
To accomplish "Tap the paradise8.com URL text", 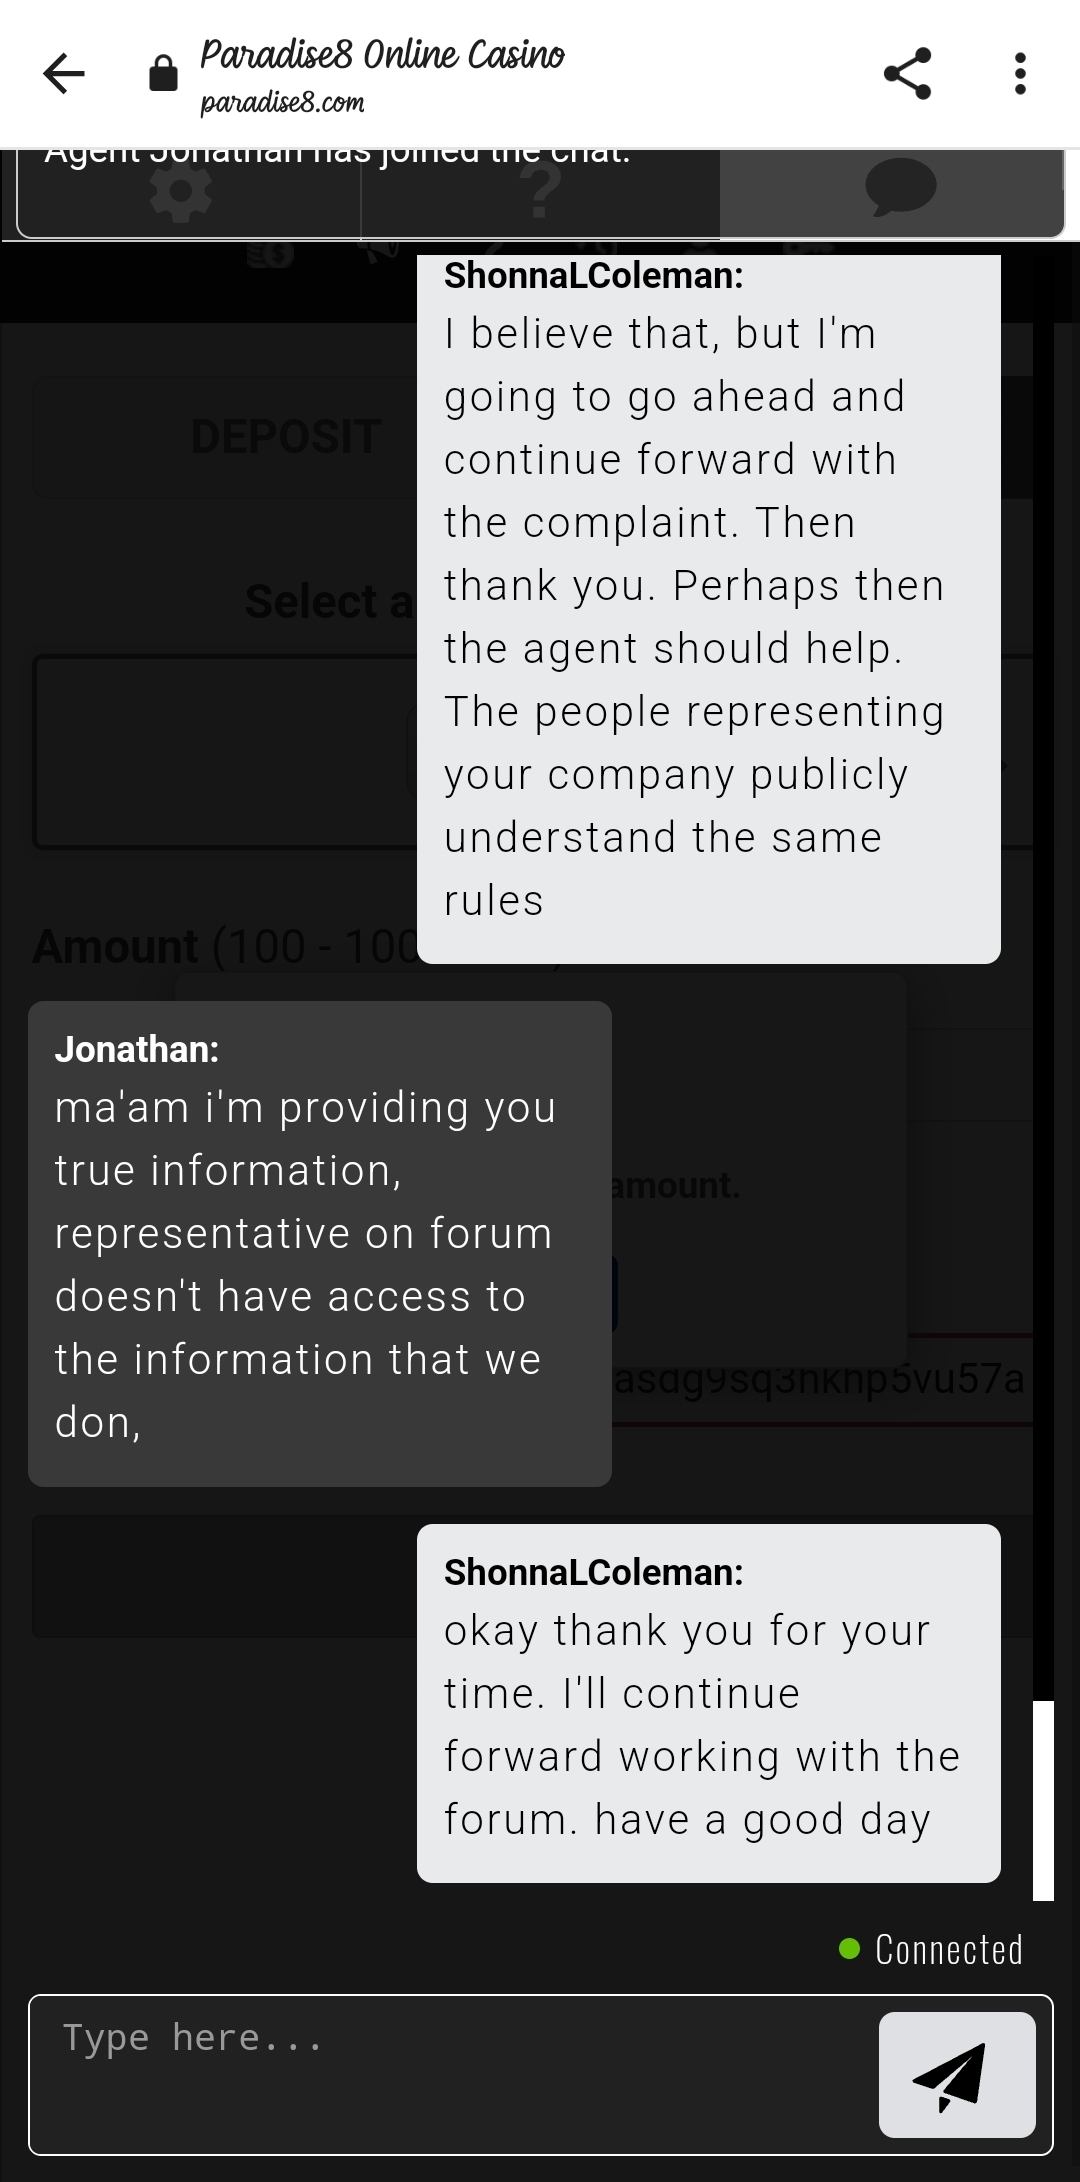I will pyautogui.click(x=282, y=103).
